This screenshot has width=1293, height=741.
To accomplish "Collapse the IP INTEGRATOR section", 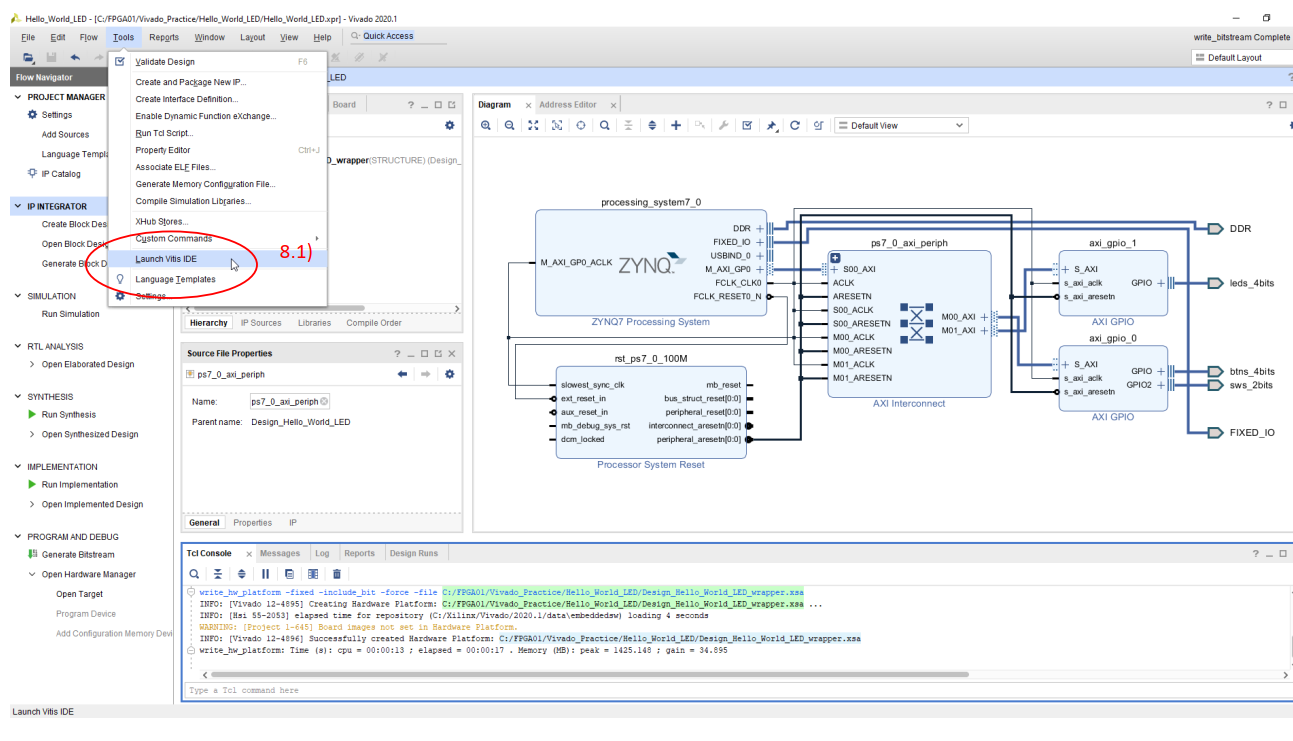I will 18,206.
